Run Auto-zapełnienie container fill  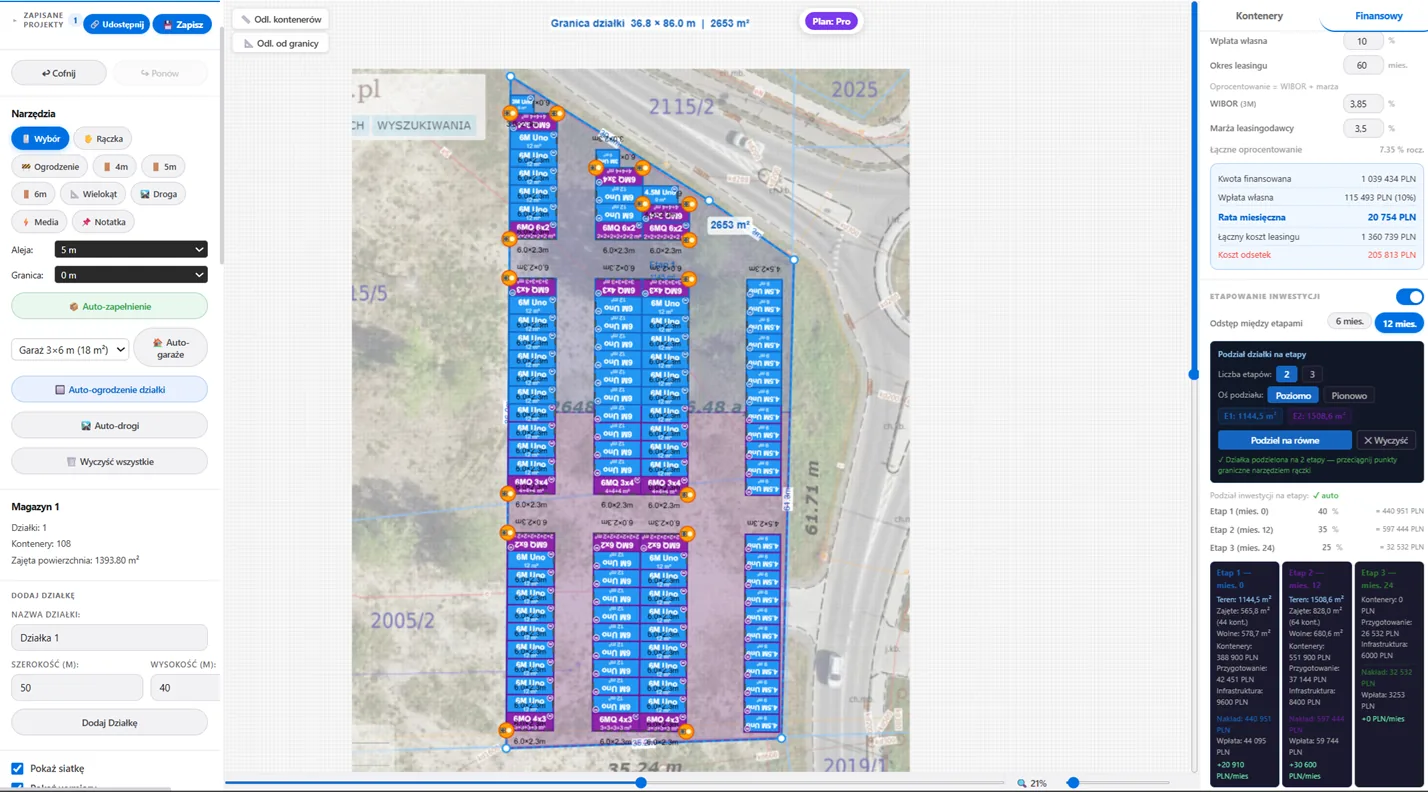click(109, 306)
